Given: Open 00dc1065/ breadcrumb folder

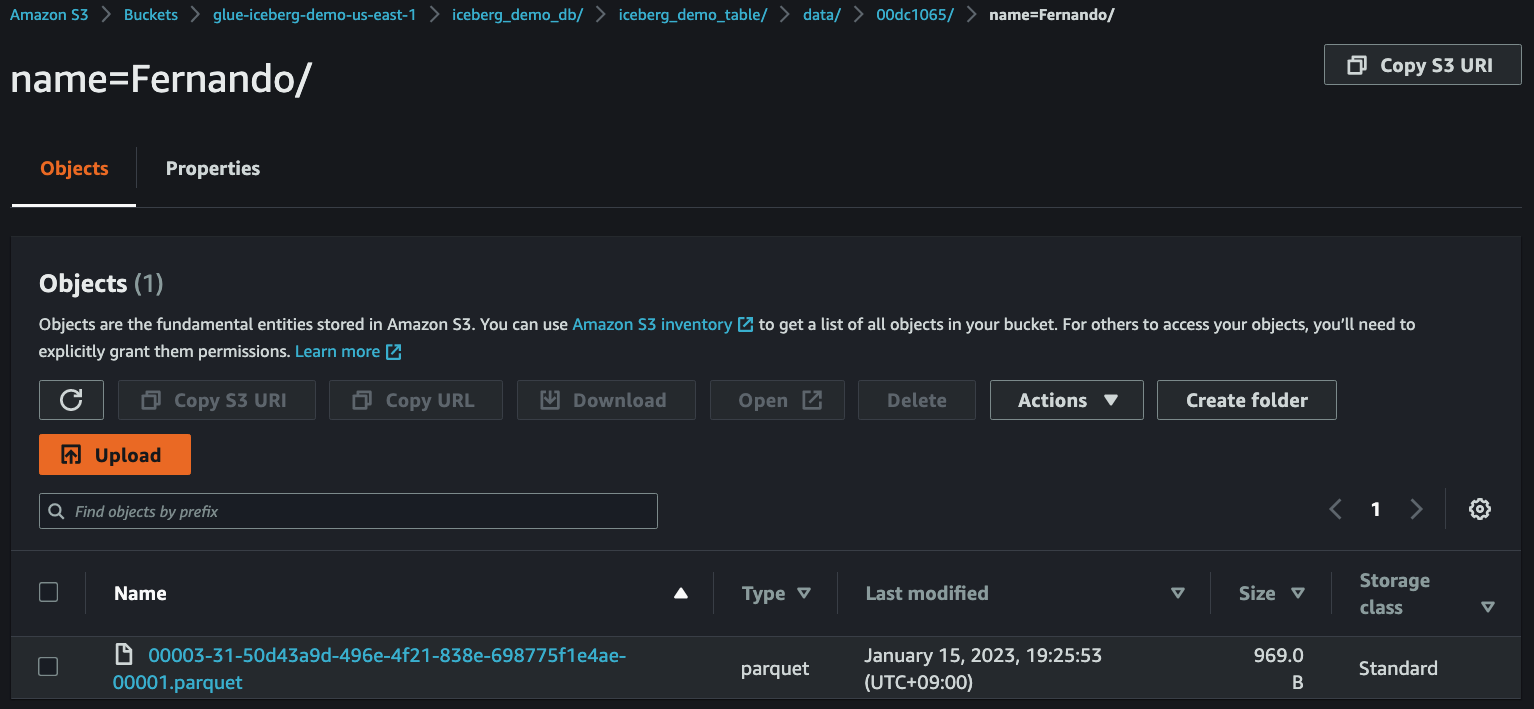Looking at the screenshot, I should click(915, 15).
